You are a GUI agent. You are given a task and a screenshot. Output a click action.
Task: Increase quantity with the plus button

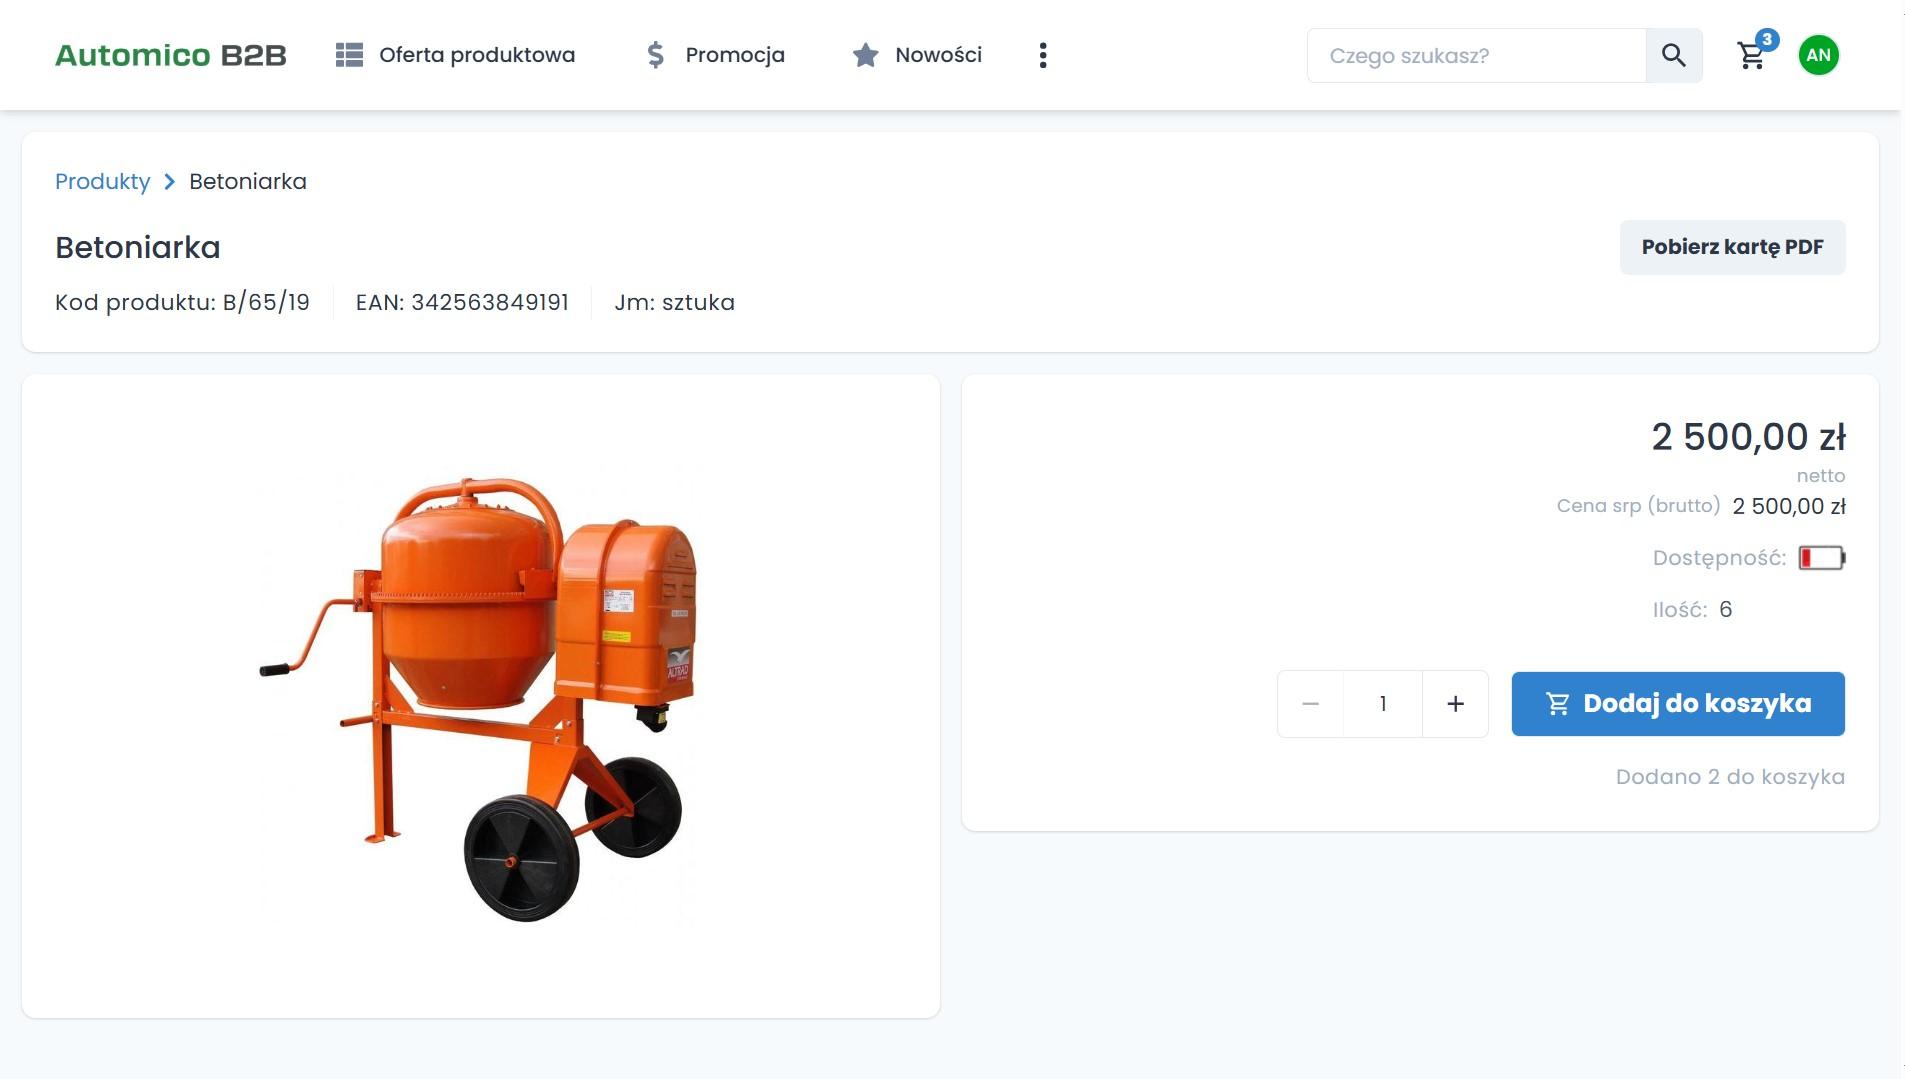coord(1455,704)
